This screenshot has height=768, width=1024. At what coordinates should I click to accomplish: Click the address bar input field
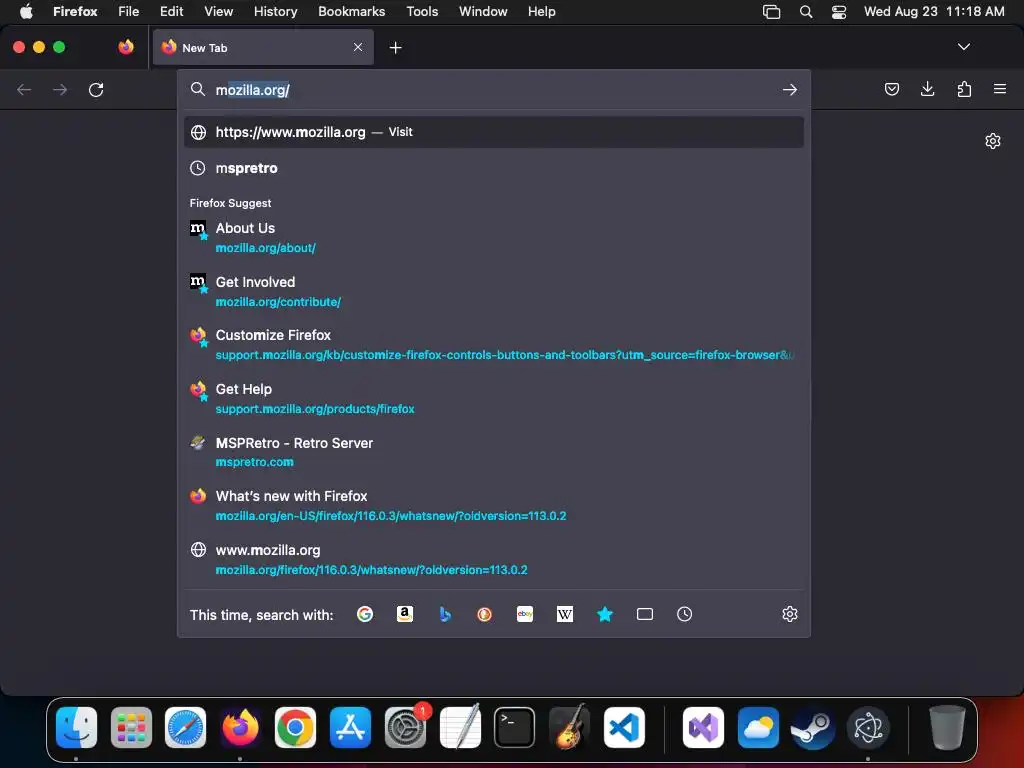[494, 89]
